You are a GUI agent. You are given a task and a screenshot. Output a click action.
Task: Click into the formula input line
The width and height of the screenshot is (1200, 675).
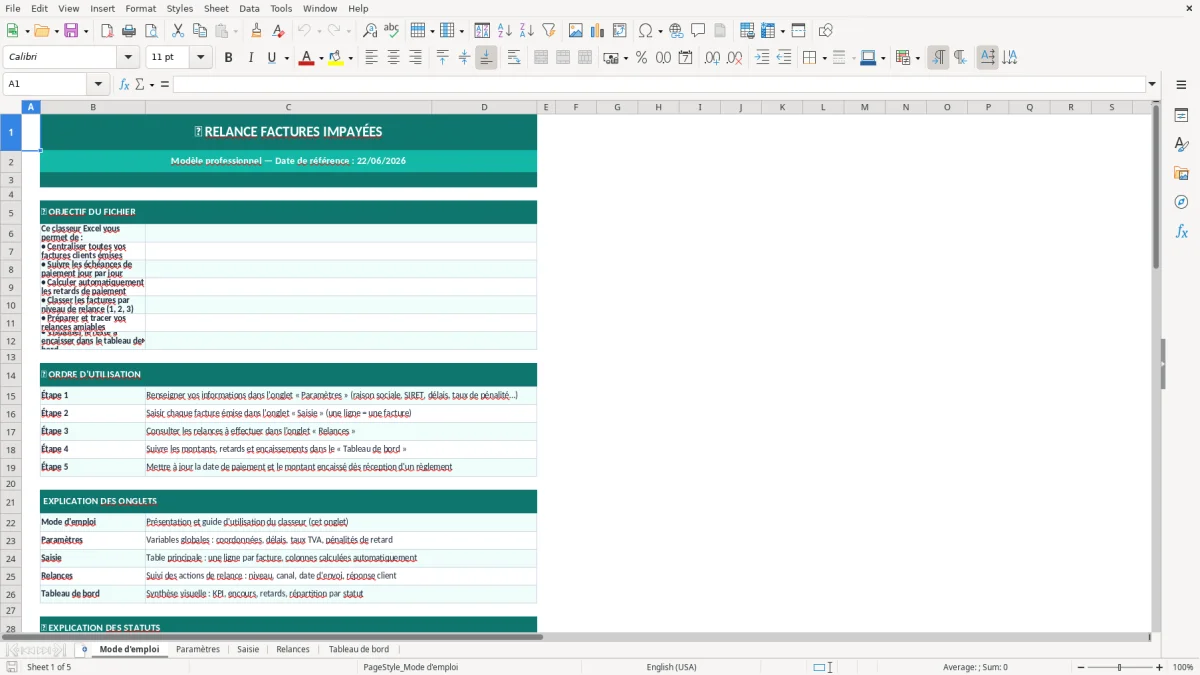click(659, 84)
